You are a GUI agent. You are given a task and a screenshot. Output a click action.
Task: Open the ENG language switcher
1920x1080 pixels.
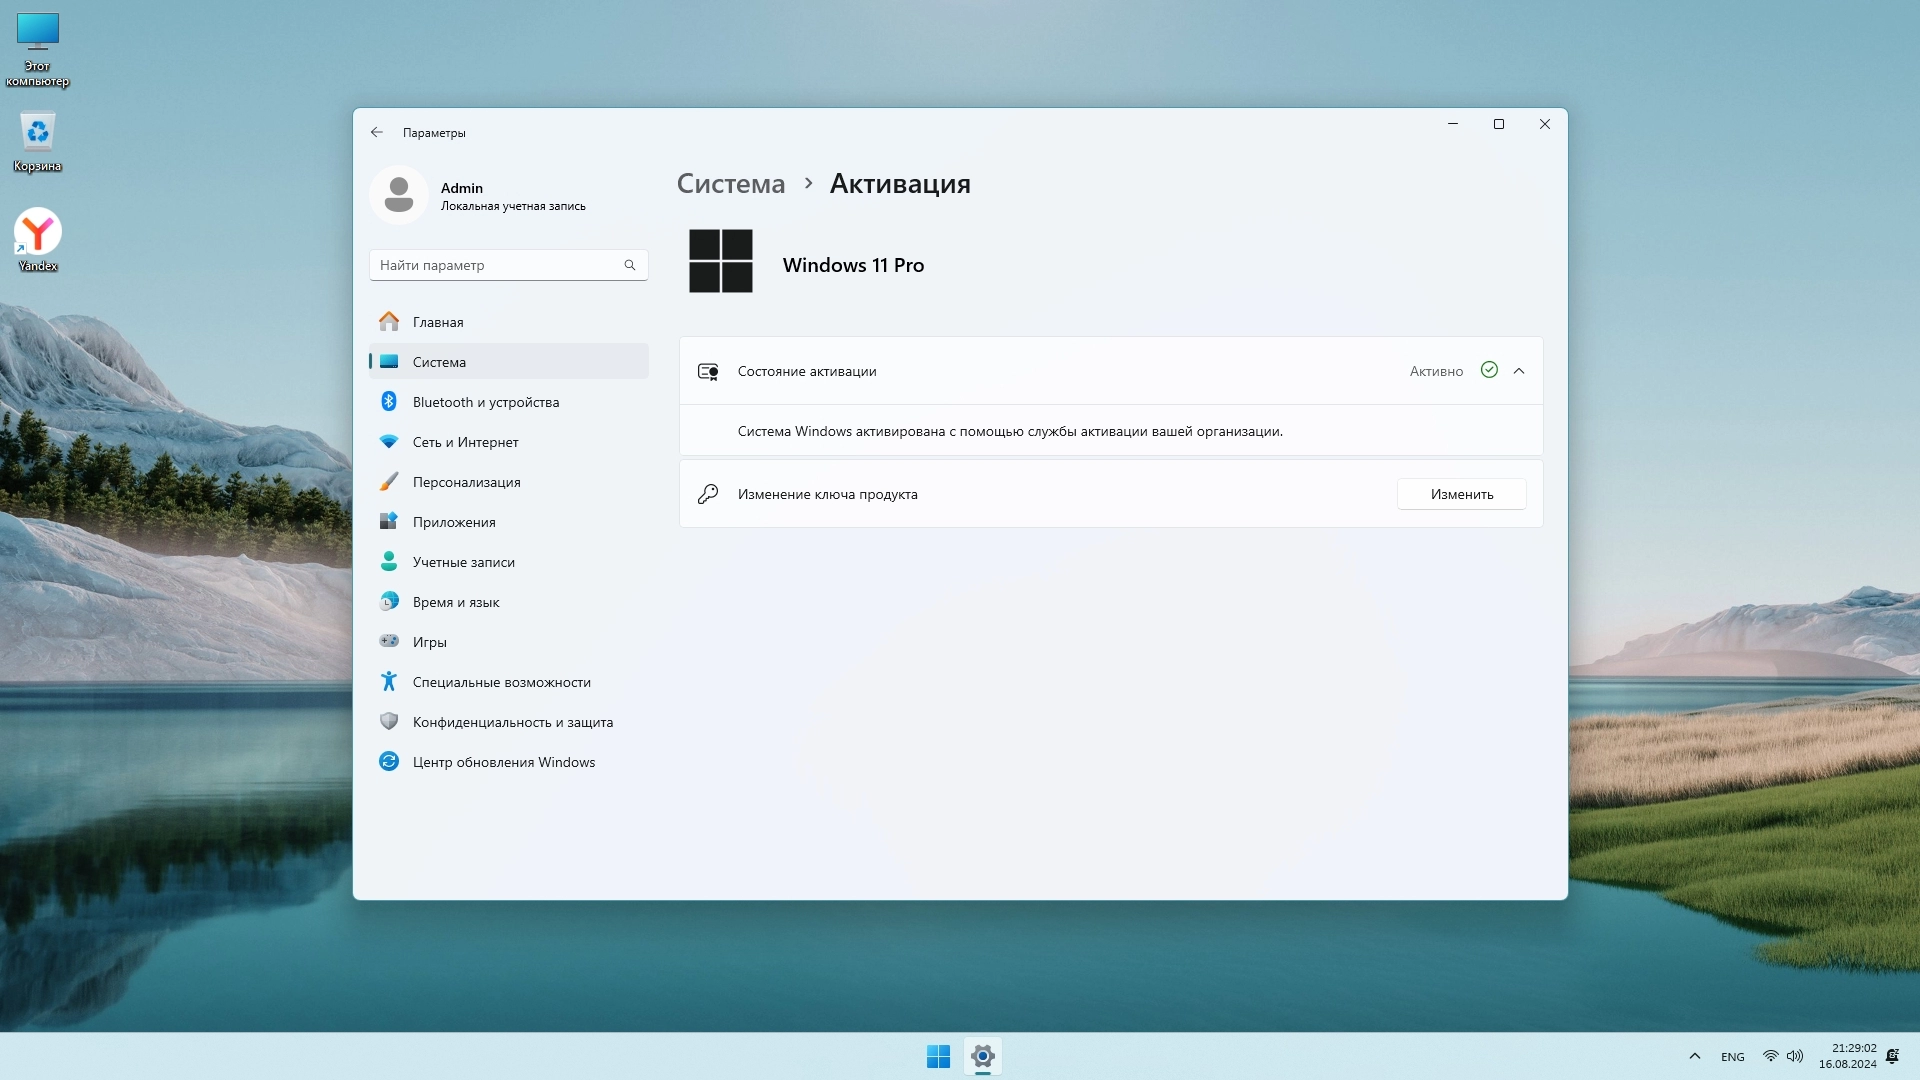pyautogui.click(x=1733, y=1057)
